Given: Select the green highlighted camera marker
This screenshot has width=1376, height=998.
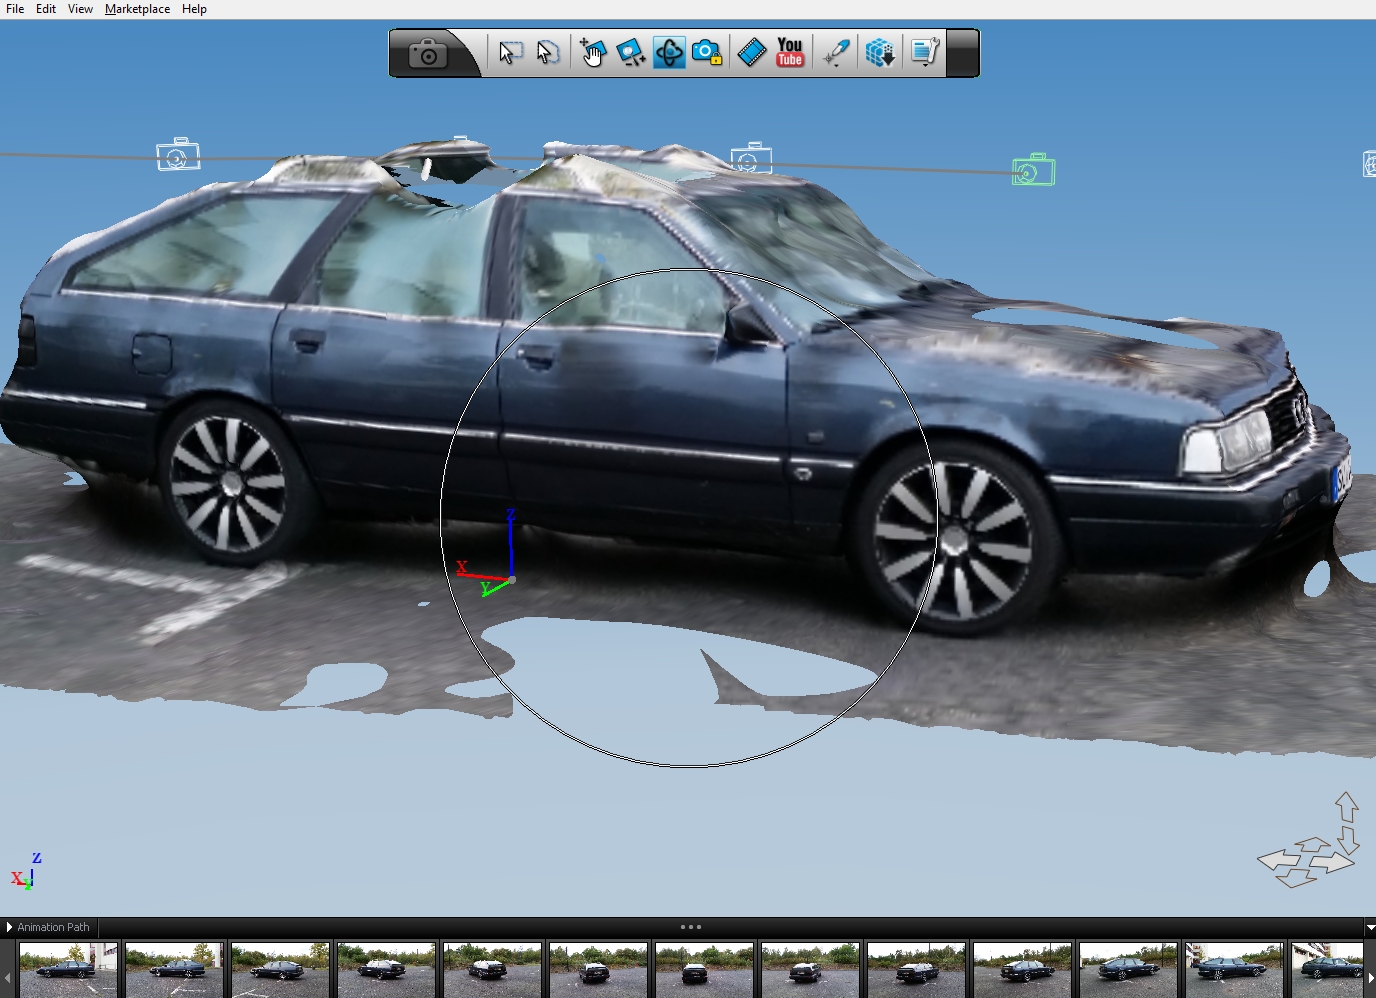Looking at the screenshot, I should point(1033,171).
